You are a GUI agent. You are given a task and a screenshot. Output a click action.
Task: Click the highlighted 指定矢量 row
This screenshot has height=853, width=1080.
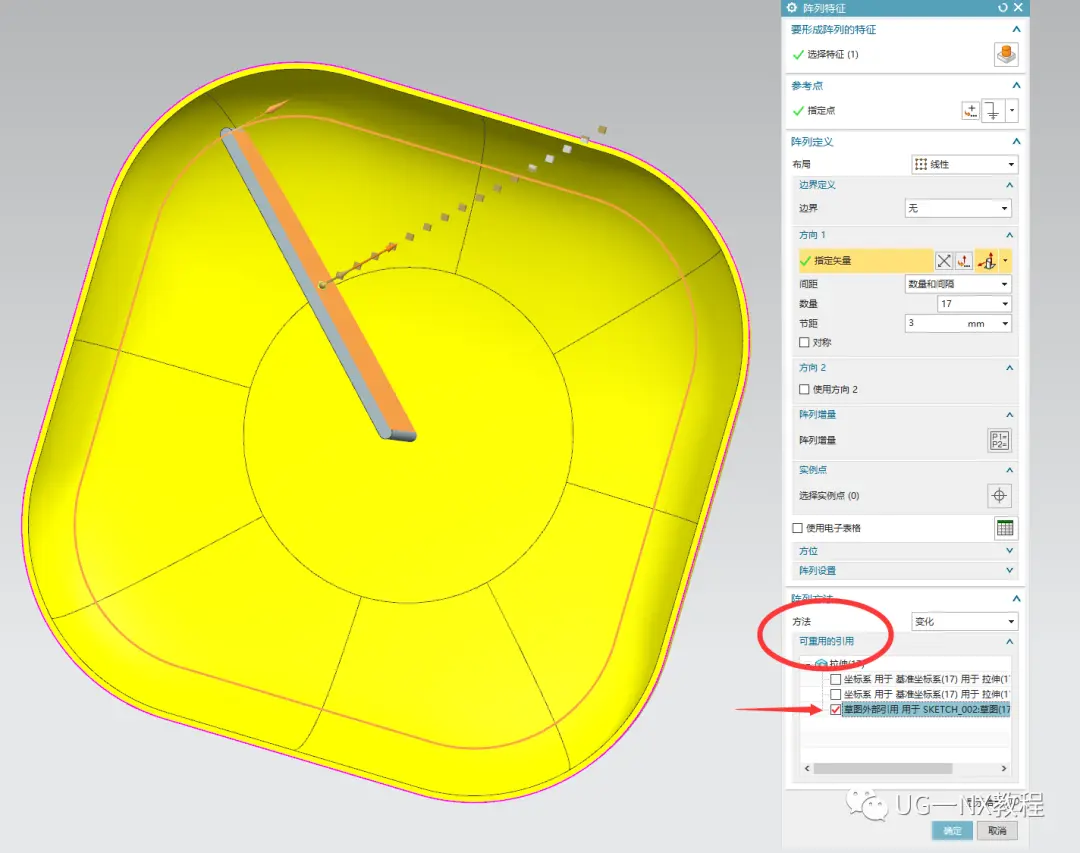coord(865,260)
